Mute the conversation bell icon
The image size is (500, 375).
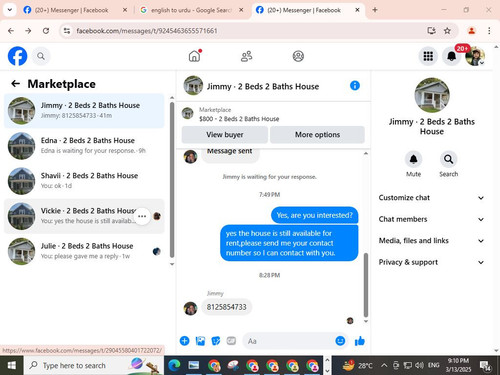coord(413,159)
